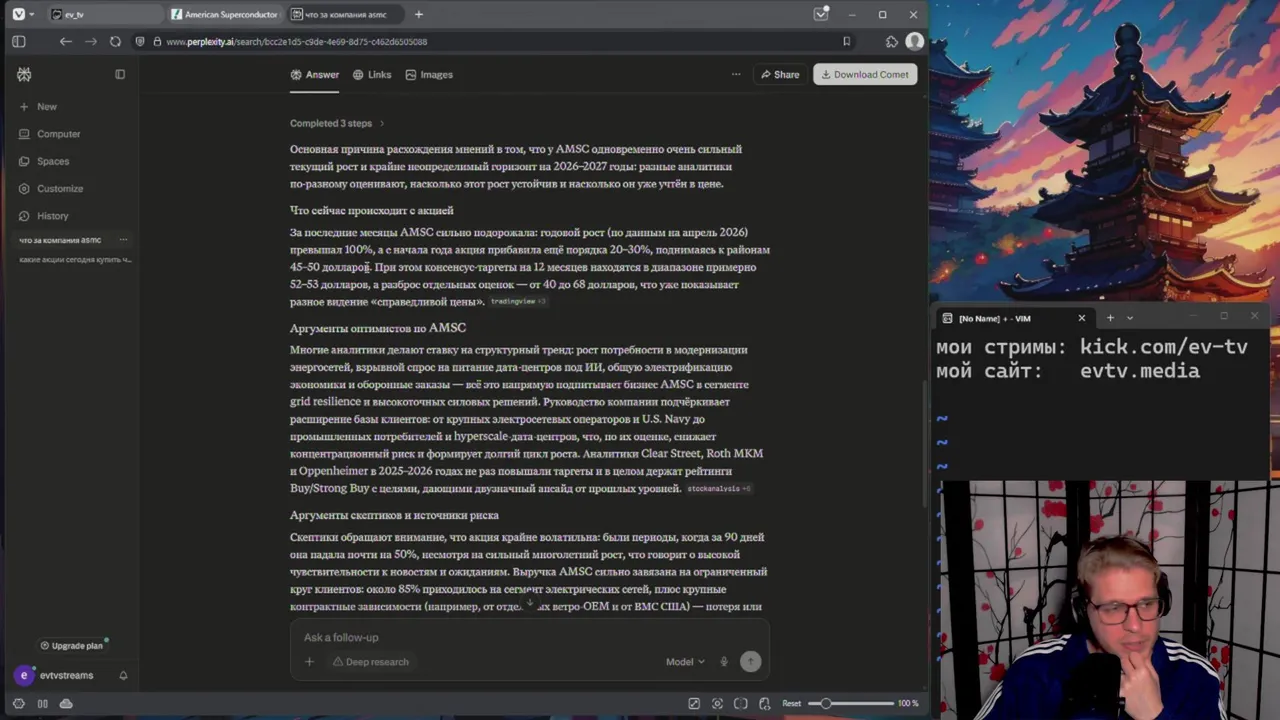The image size is (1280, 720).
Task: Open more options three-dot menu
Action: (736, 74)
